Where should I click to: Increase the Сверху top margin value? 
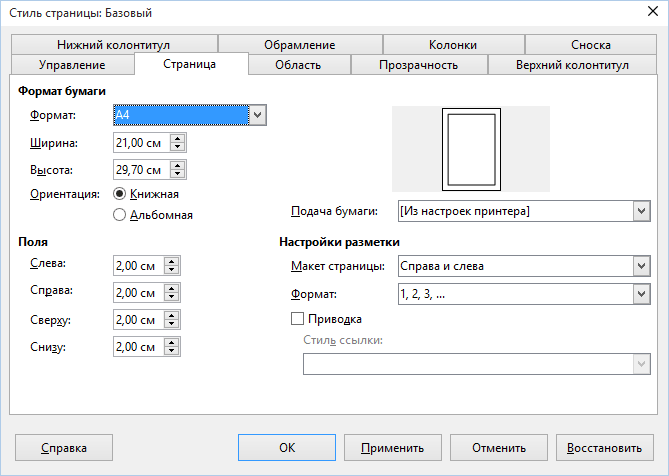(172, 316)
